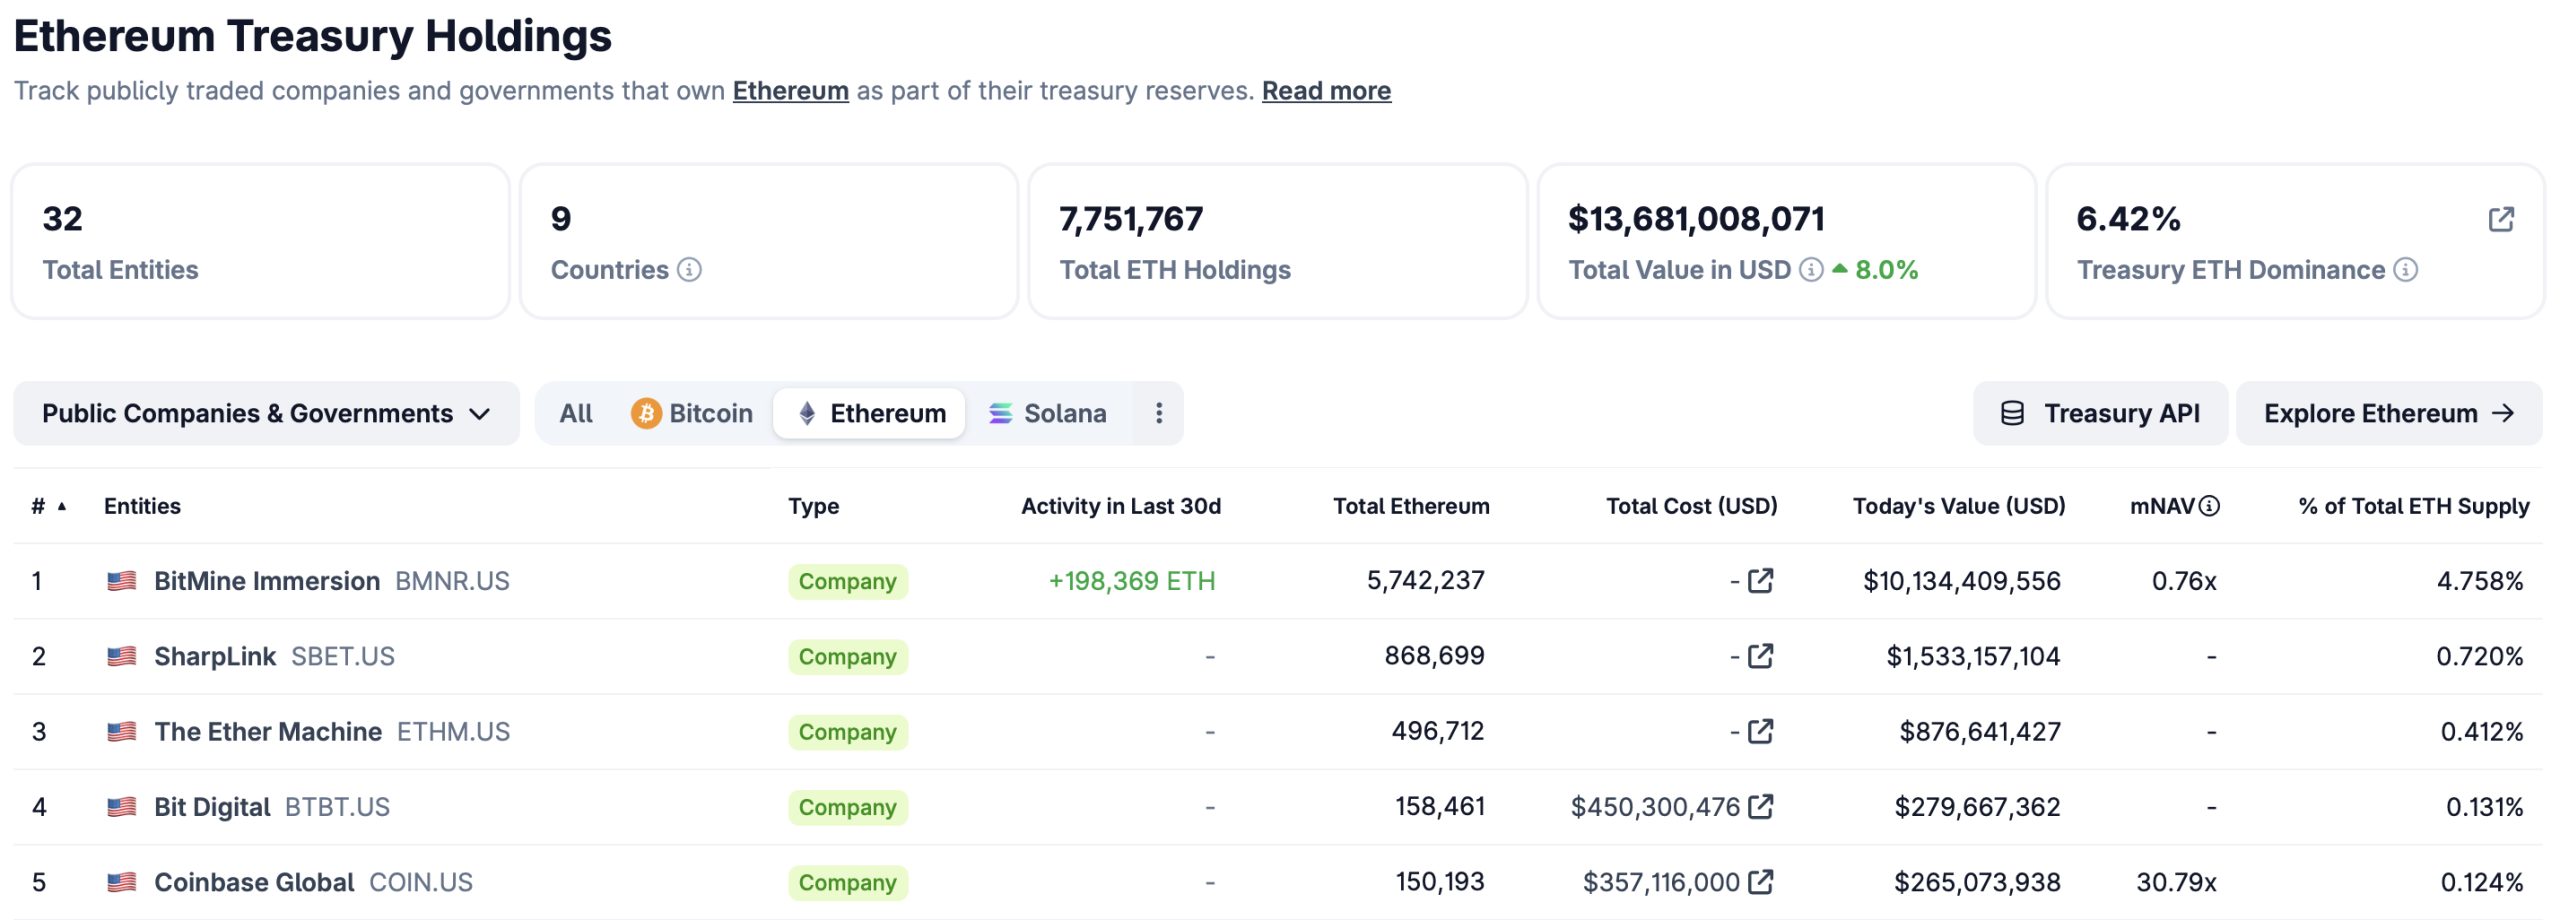The width and height of the screenshot is (2560, 920).
Task: Open Bit Digital total cost external link icon
Action: [1761, 807]
